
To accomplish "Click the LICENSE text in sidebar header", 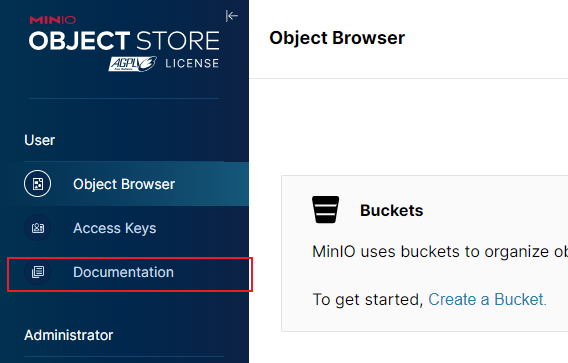I will [192, 63].
